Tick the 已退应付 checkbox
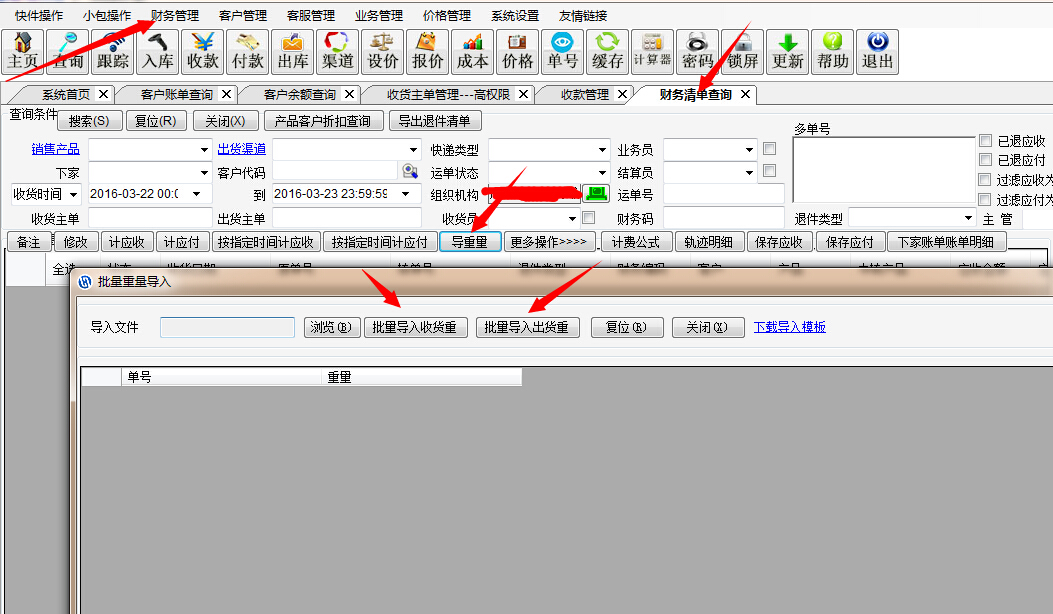 (x=986, y=160)
